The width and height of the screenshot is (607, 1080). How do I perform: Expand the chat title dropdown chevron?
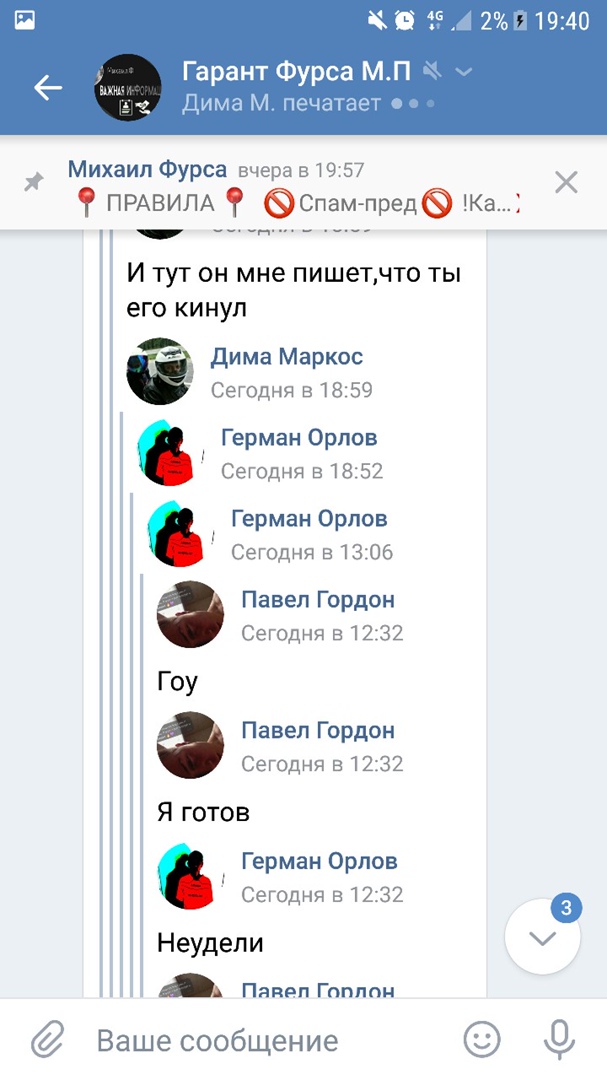pos(464,72)
